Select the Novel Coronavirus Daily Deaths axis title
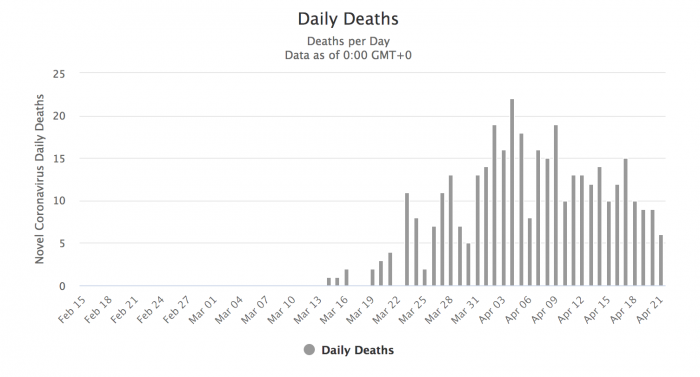Image resolution: width=700 pixels, height=377 pixels. (40, 179)
